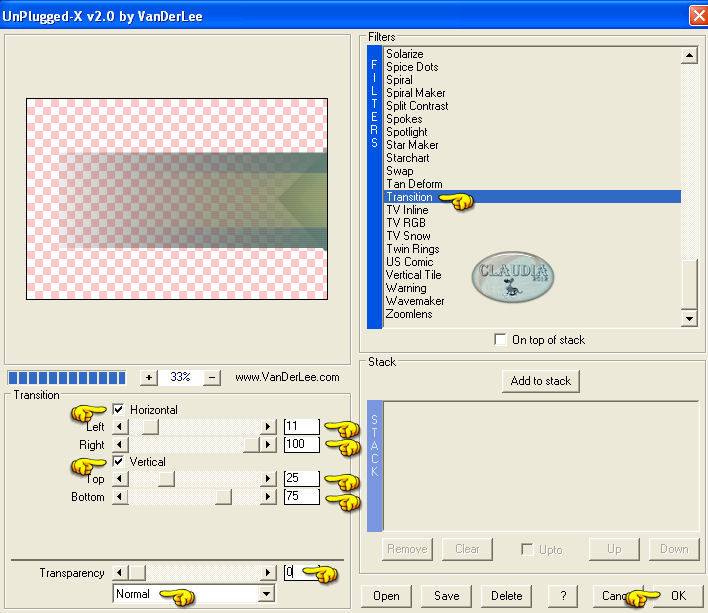Click the Right slider's right arrow

[x=268, y=445]
